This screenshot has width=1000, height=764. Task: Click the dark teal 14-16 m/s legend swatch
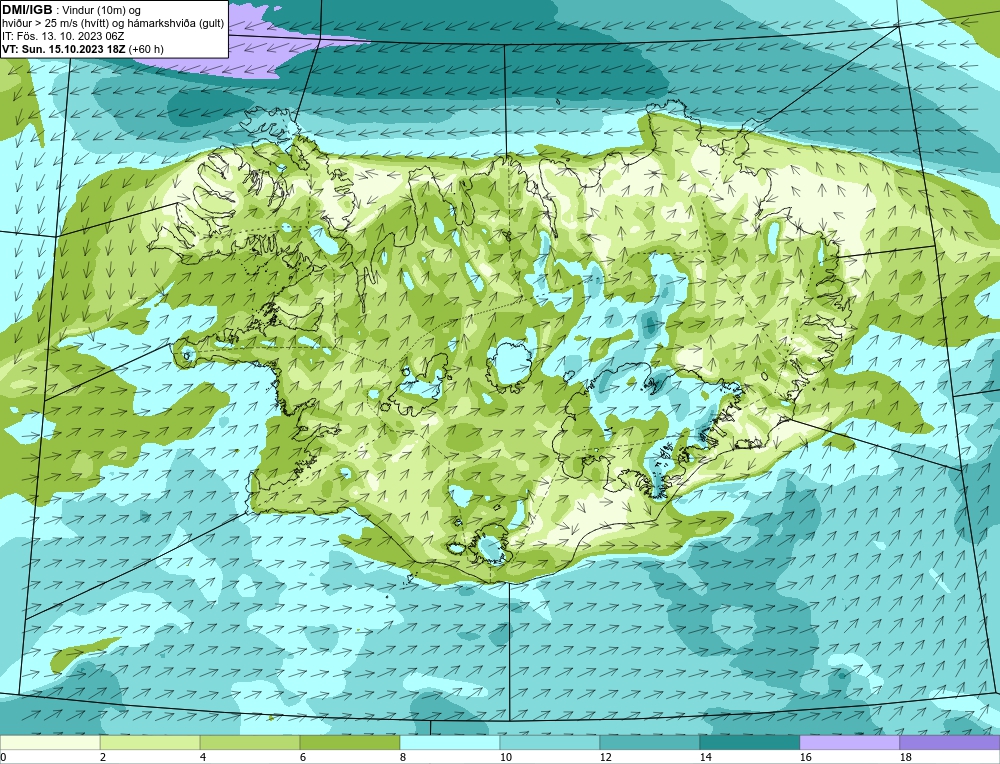point(750,743)
